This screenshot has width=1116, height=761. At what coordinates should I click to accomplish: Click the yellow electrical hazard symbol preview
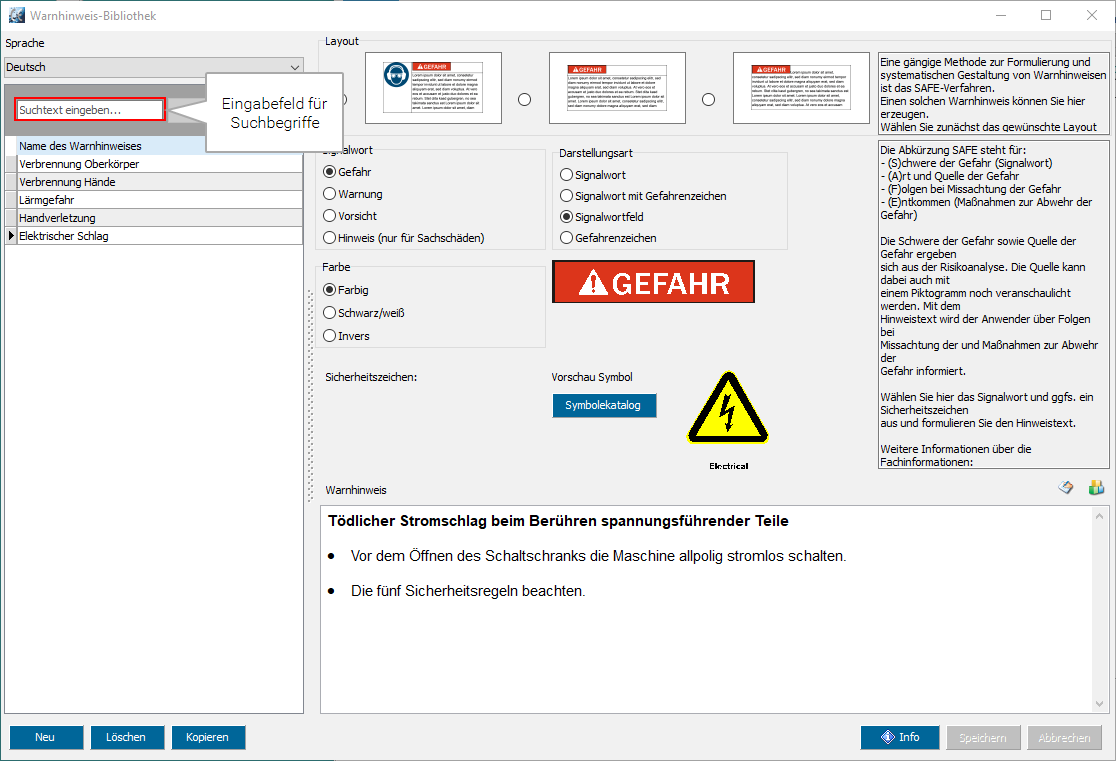pyautogui.click(x=728, y=409)
